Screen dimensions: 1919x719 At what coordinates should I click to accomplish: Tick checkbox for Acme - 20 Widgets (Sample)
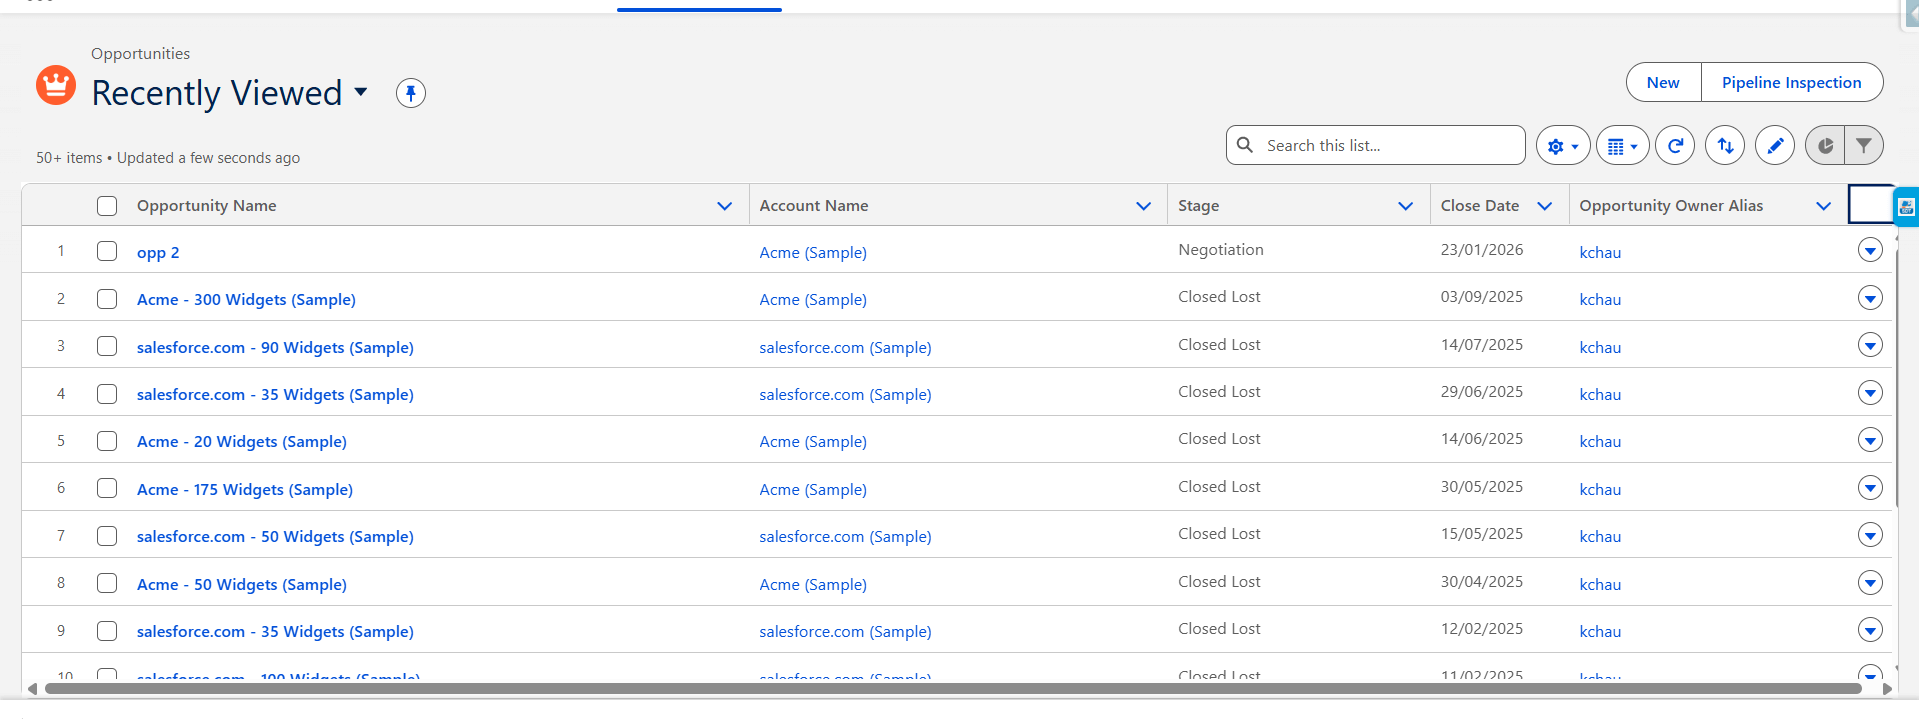tap(107, 441)
